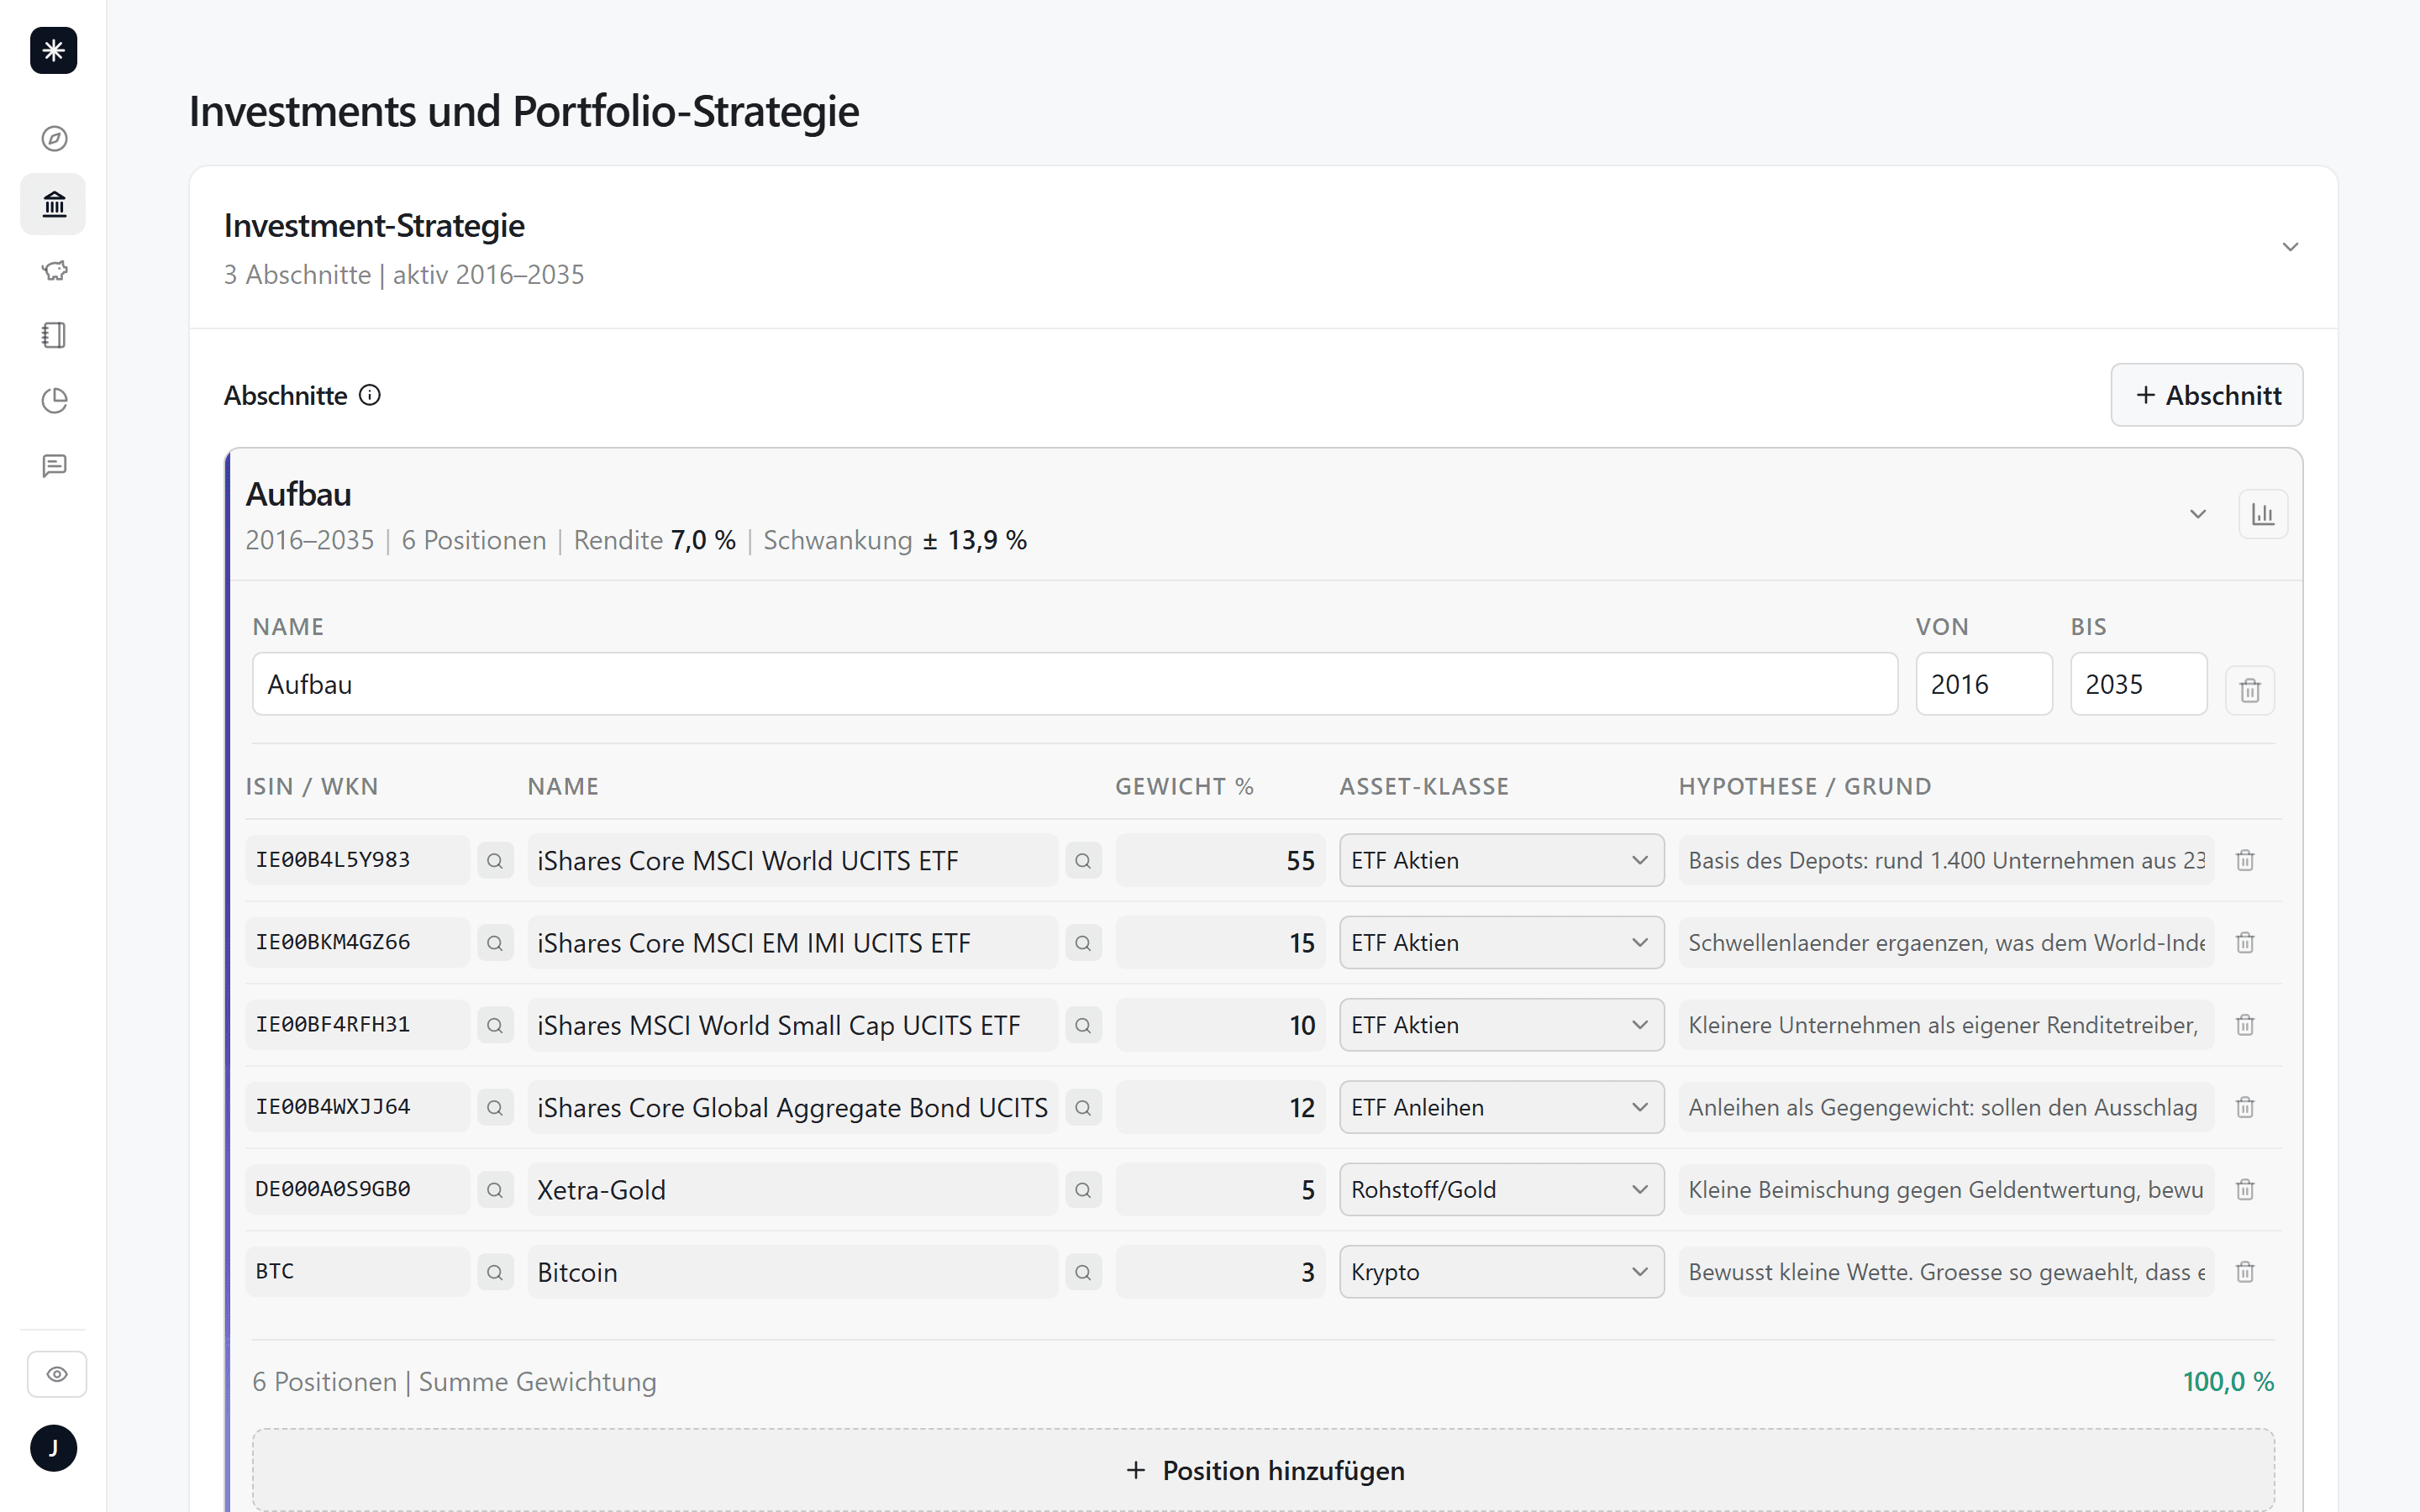Delete the World Small Cap row
This screenshot has height=1512, width=2420.
[x=2245, y=1025]
